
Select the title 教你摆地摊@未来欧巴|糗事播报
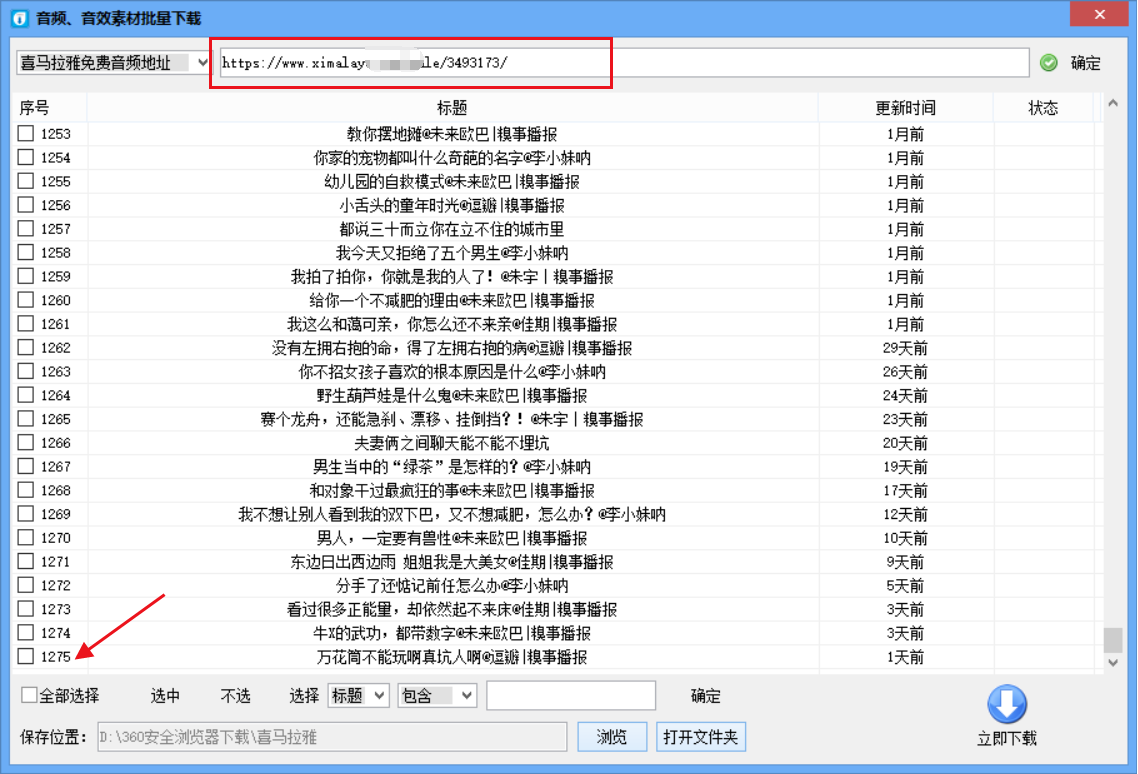pos(451,134)
